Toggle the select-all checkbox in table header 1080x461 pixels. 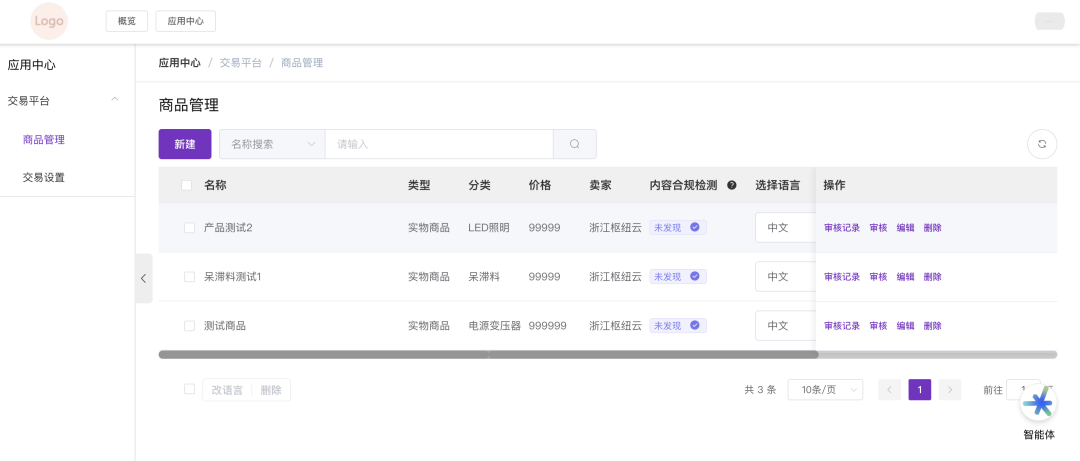186,186
